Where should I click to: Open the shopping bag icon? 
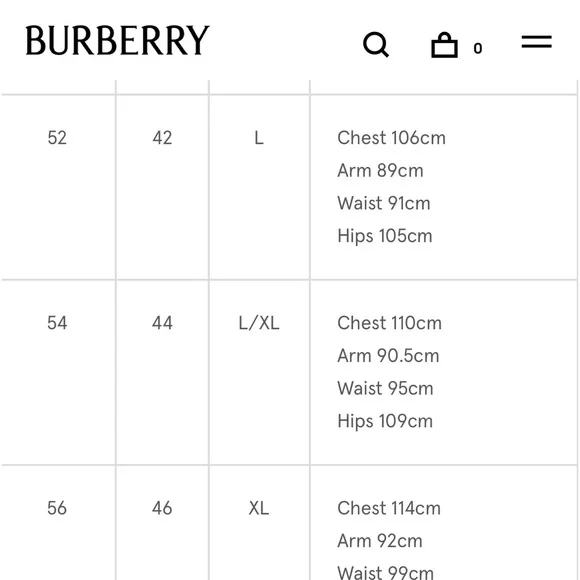(444, 45)
